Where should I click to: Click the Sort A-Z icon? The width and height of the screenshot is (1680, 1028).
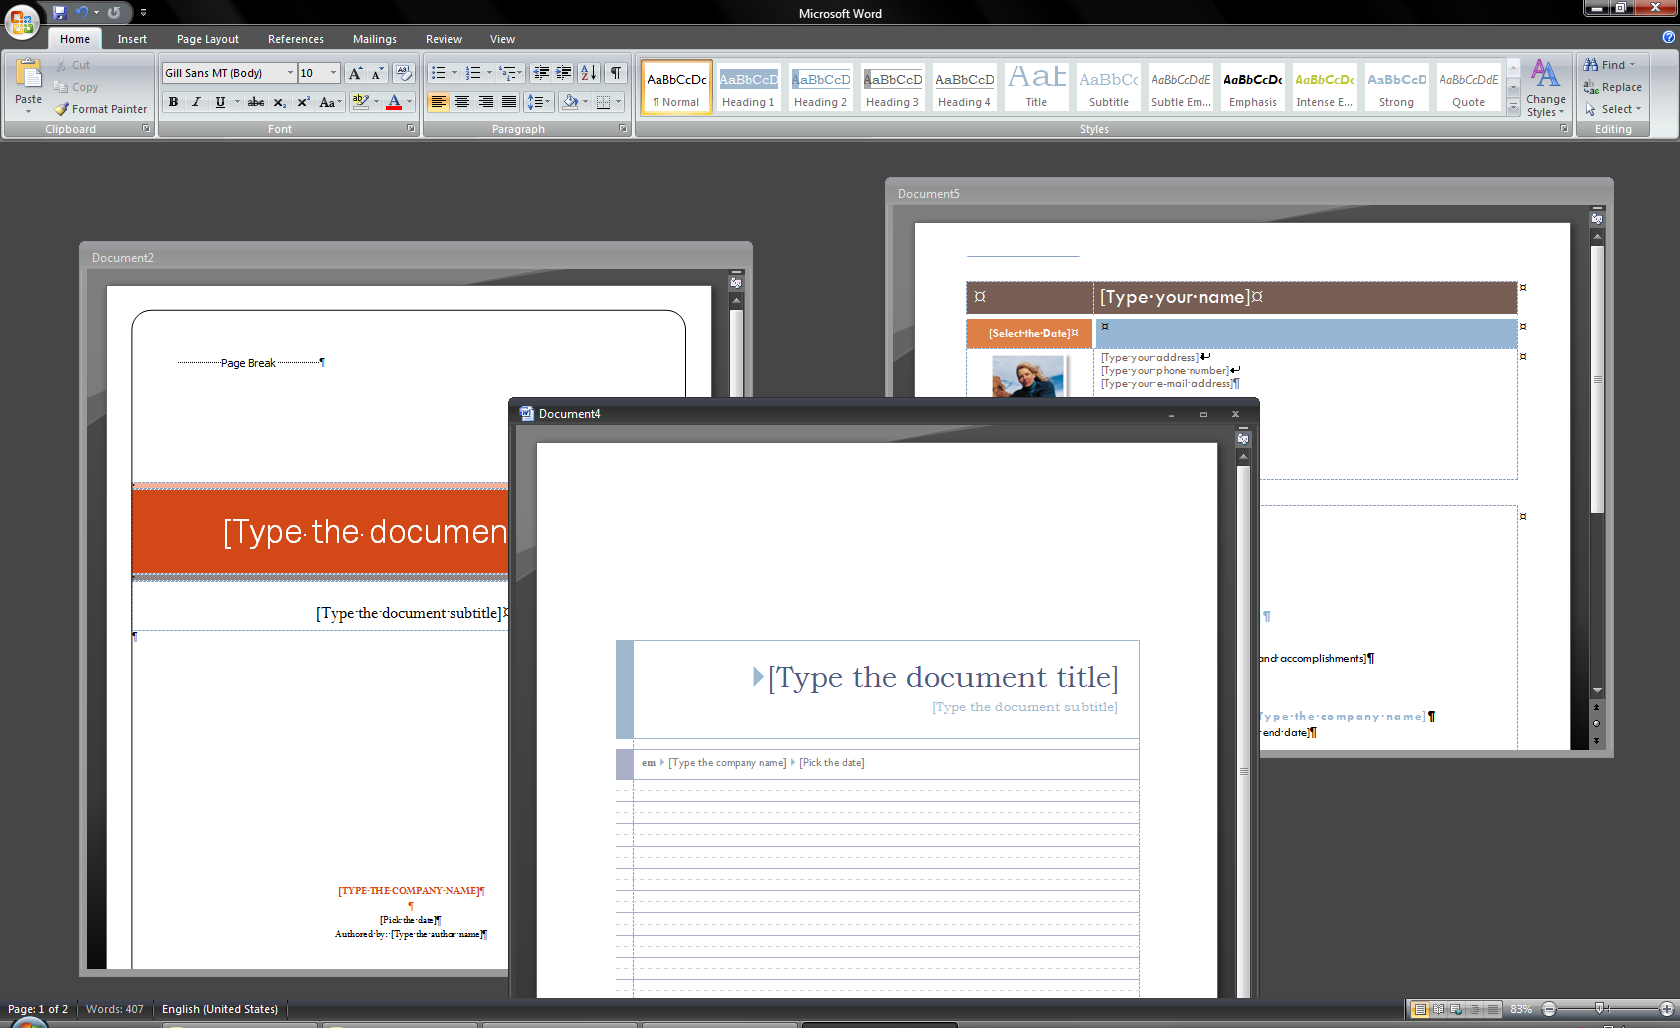589,73
